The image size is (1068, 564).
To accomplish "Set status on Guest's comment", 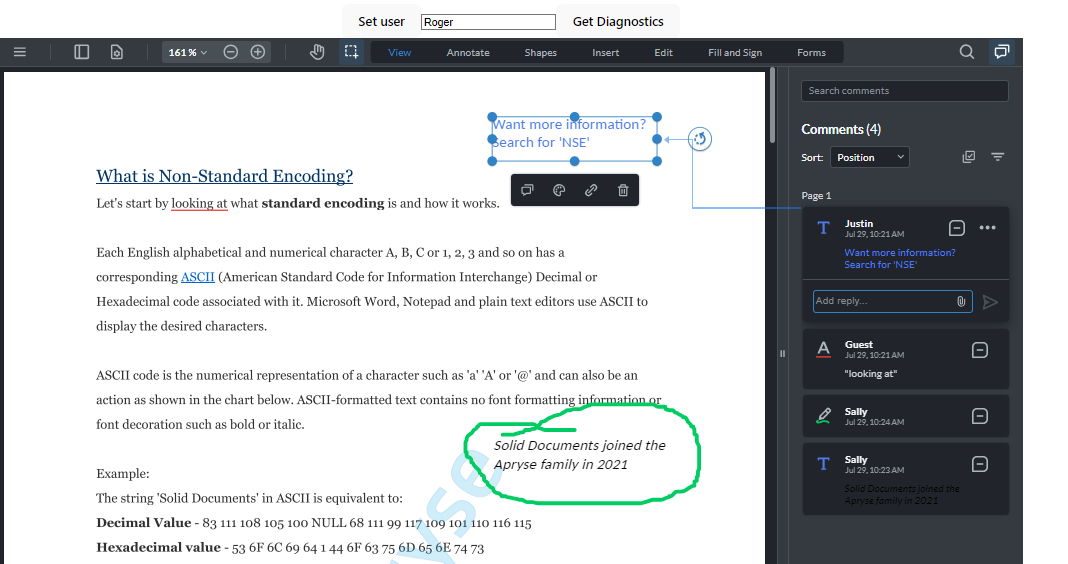I will [x=979, y=350].
